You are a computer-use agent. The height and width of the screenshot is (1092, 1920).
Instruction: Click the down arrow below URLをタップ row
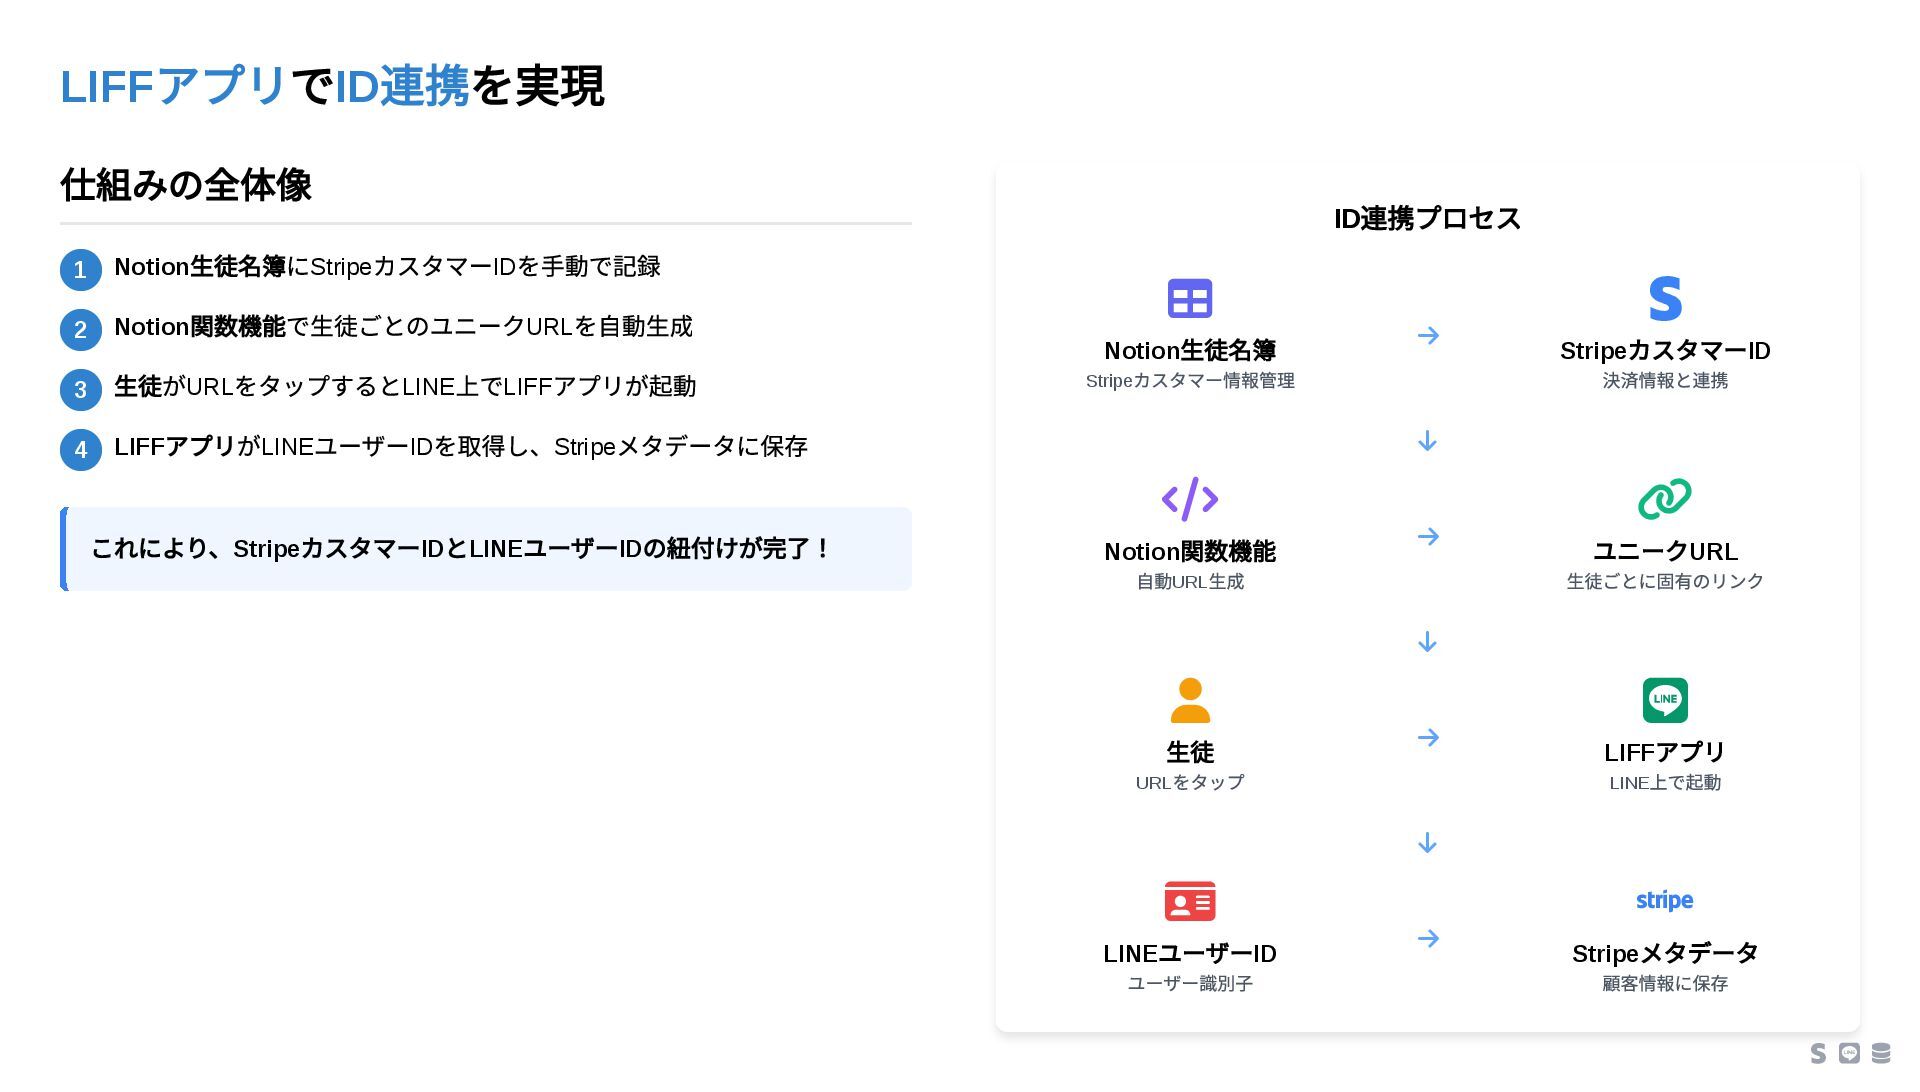tap(1428, 843)
